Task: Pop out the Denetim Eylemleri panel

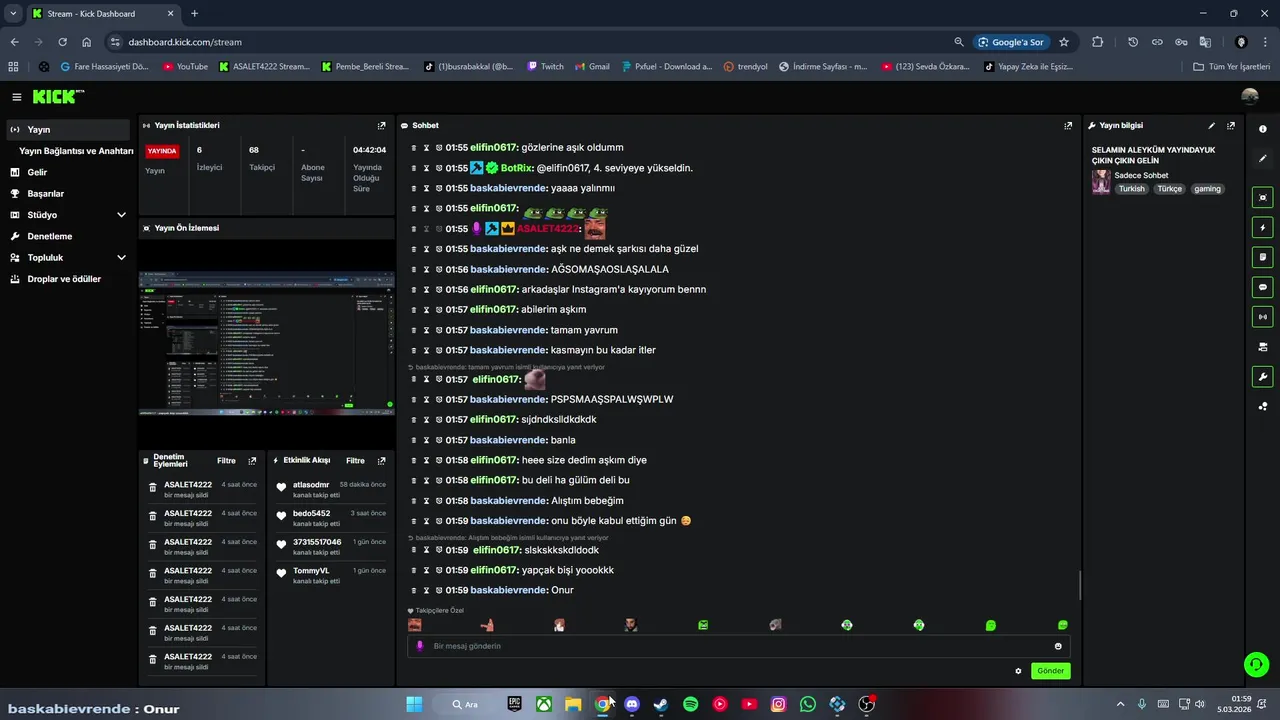Action: click(x=252, y=461)
